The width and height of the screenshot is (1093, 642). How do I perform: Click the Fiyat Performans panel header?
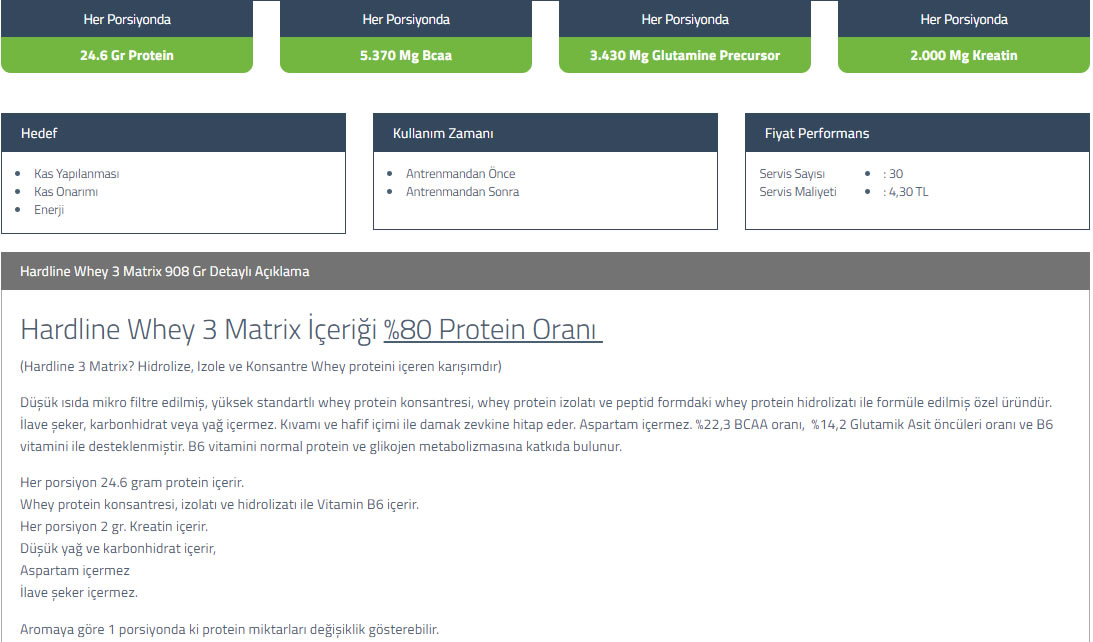(x=917, y=133)
